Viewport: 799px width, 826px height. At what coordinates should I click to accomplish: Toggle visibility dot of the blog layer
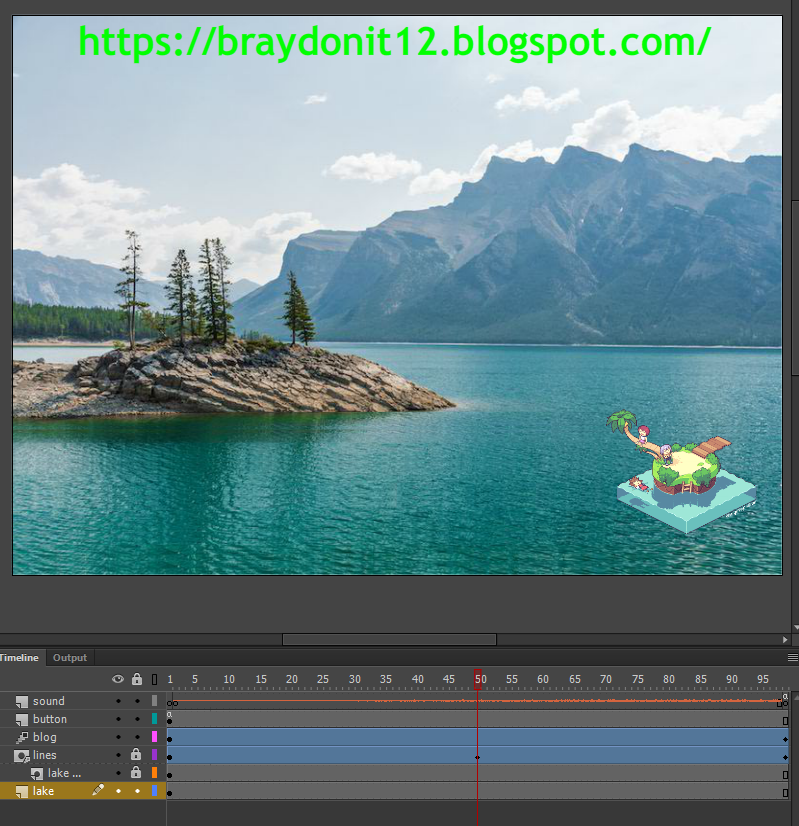[118, 737]
